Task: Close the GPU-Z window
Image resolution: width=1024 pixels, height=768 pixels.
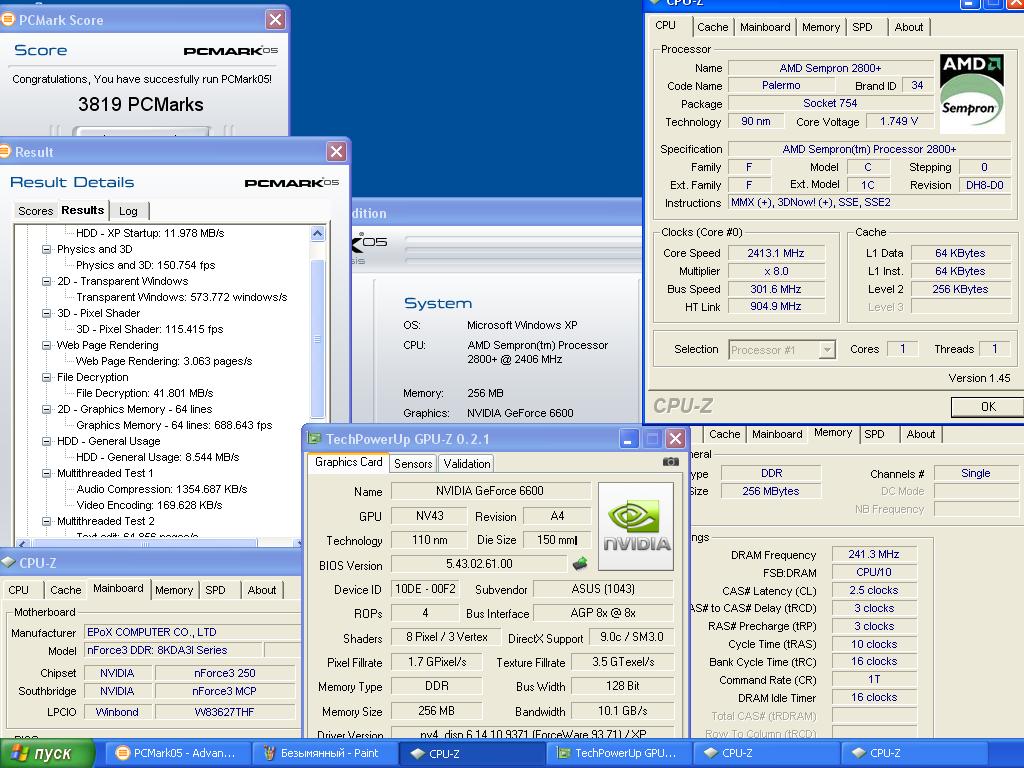Action: (x=675, y=439)
